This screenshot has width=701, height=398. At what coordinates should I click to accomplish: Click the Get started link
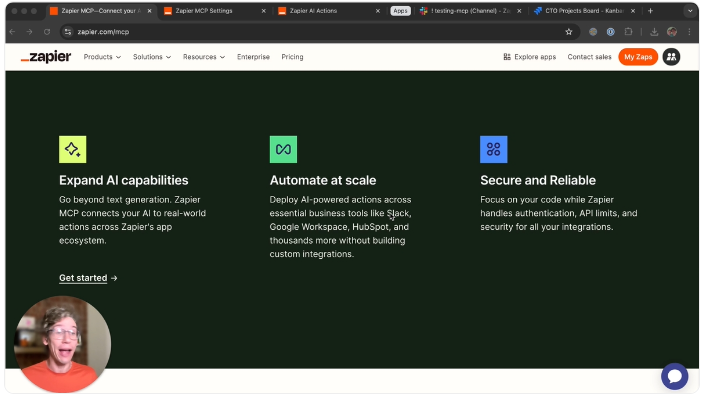pos(88,278)
